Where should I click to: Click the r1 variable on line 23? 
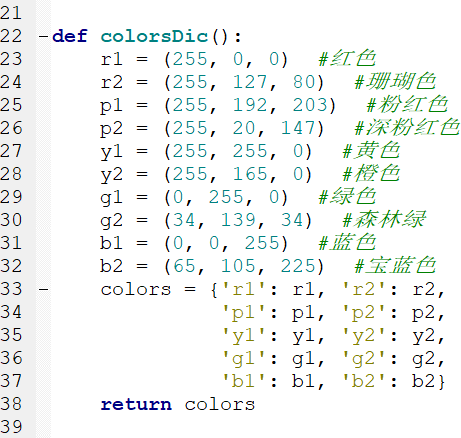[112, 59]
